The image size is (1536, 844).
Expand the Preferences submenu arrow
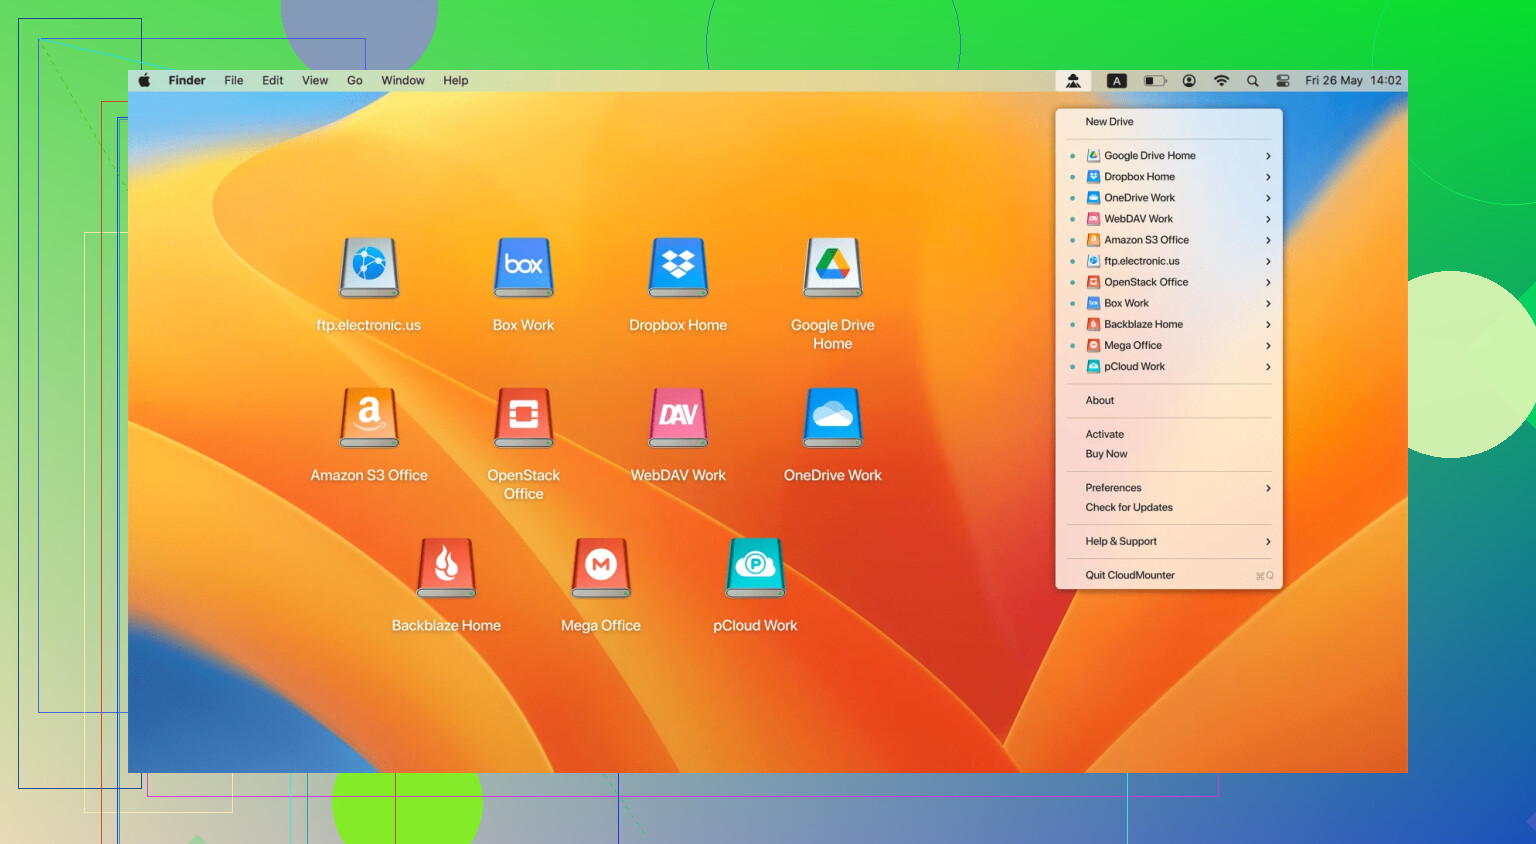click(x=1268, y=488)
